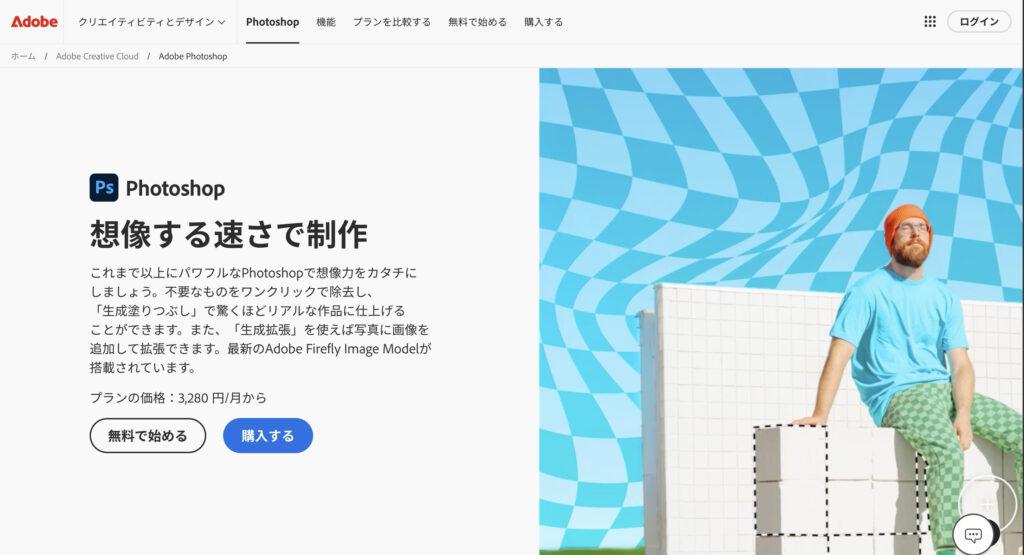Viewport: 1024px width, 555px height.
Task: Click the blue 購入する button
Action: point(268,436)
